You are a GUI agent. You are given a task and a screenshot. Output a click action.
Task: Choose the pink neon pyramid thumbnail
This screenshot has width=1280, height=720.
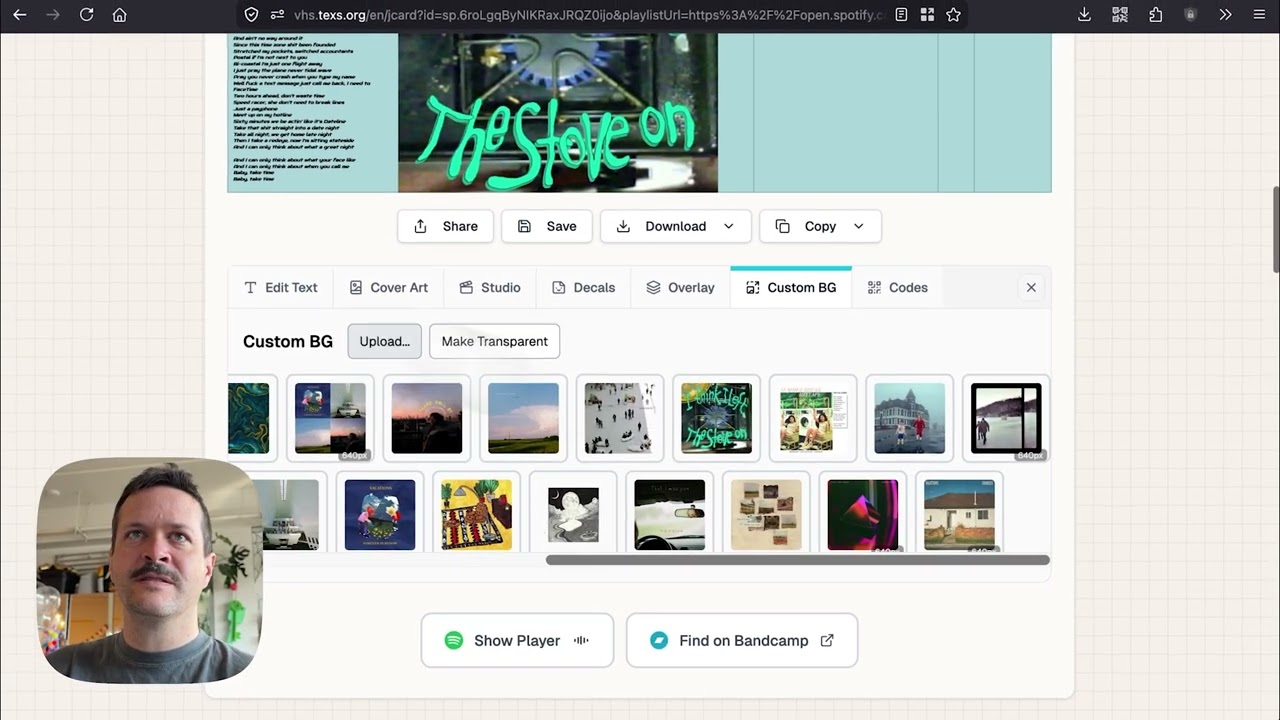(x=862, y=514)
